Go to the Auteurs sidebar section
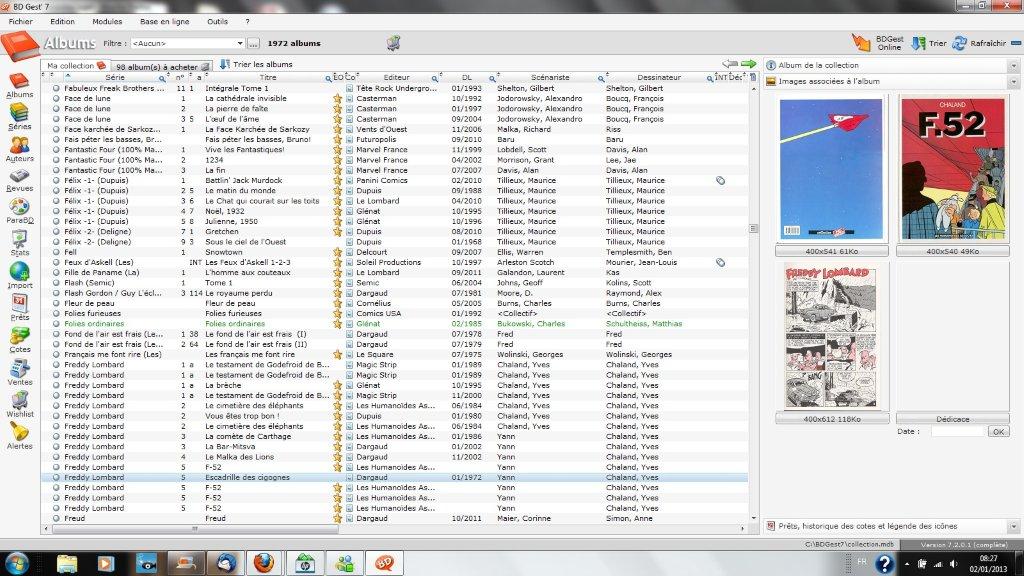The height and width of the screenshot is (576, 1024). (18, 149)
